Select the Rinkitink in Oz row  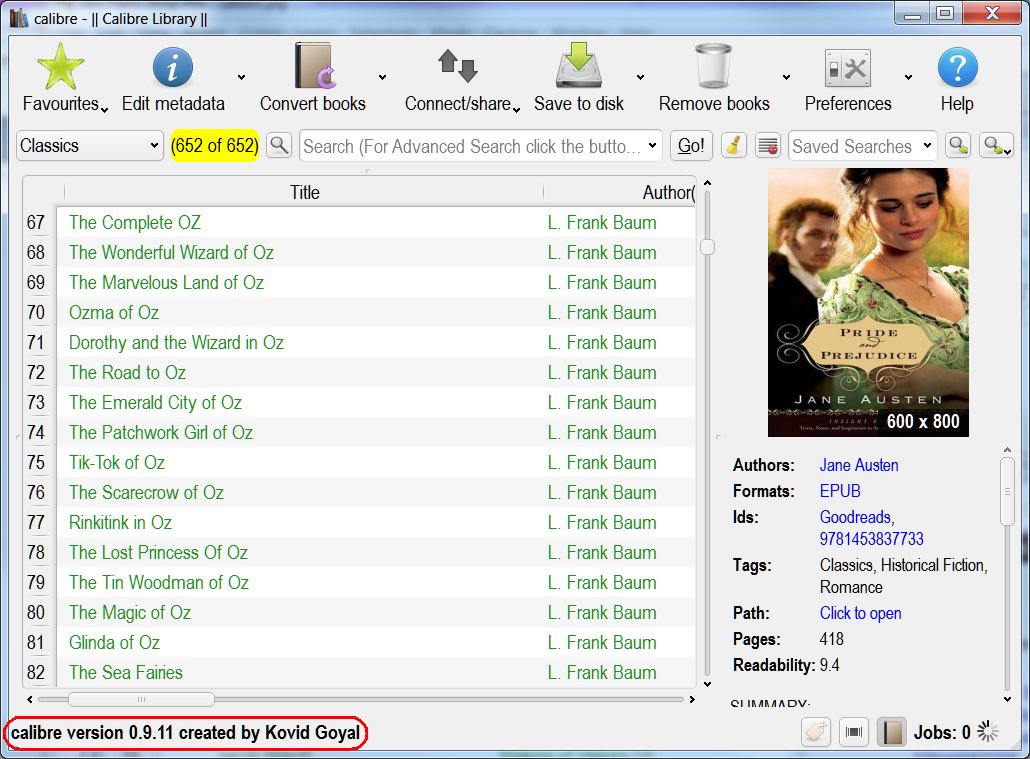point(376,522)
